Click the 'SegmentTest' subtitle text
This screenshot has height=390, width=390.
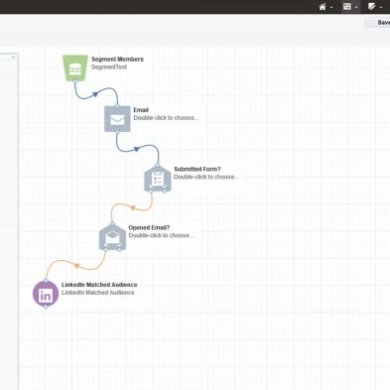pyautogui.click(x=109, y=67)
